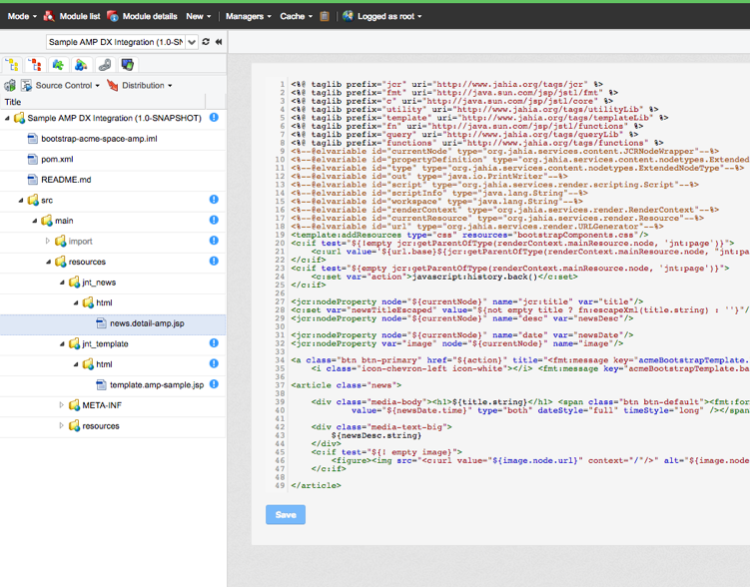Open the Mode menu
Screen dimensions: 750x587
point(22,16)
